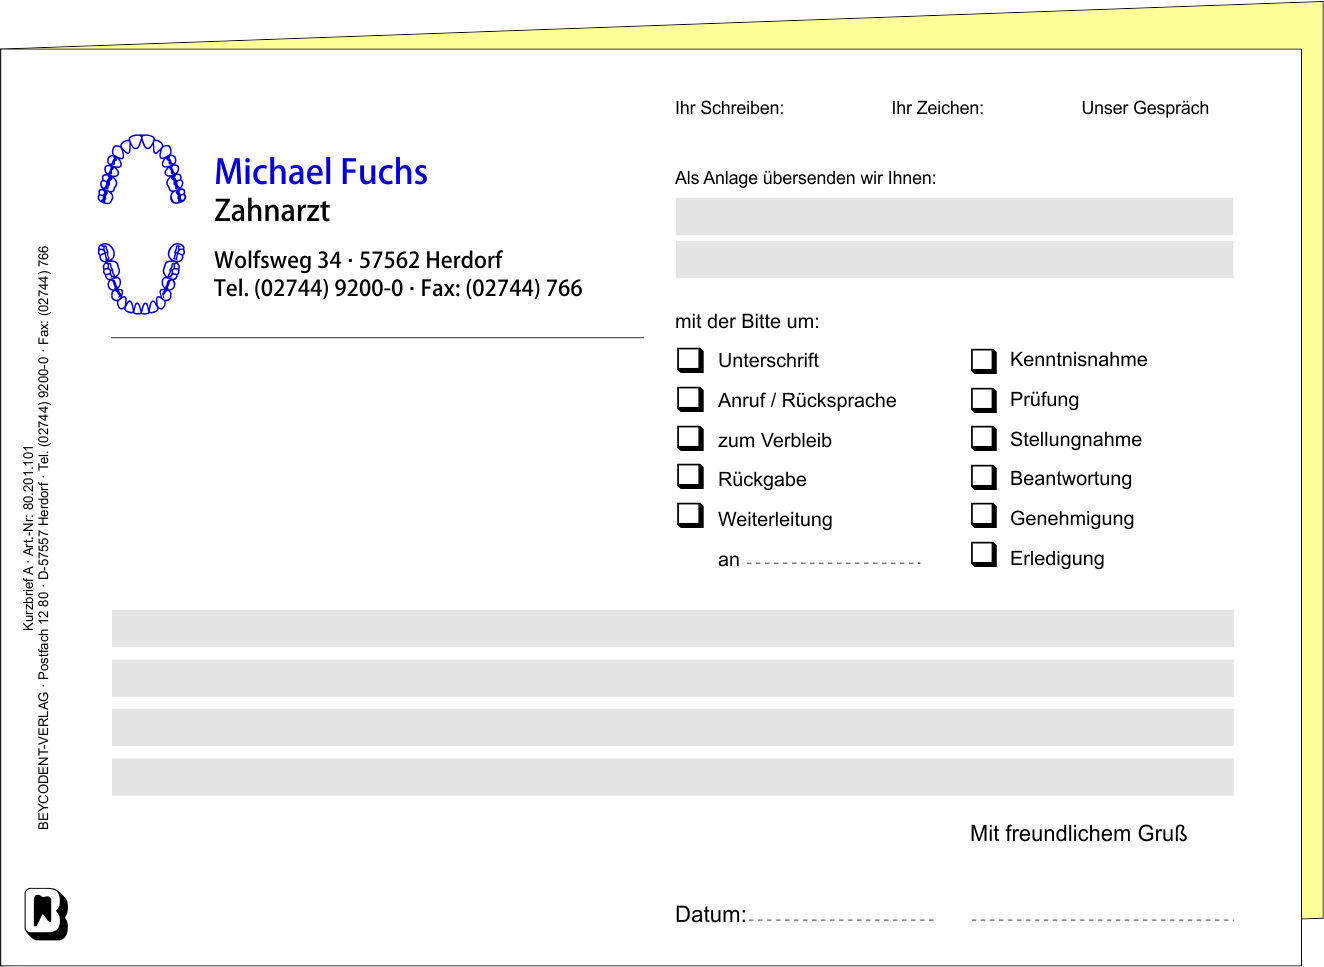Viewport: 1324px width, 967px height.
Task: Check the Beantwortung box
Action: pos(984,477)
